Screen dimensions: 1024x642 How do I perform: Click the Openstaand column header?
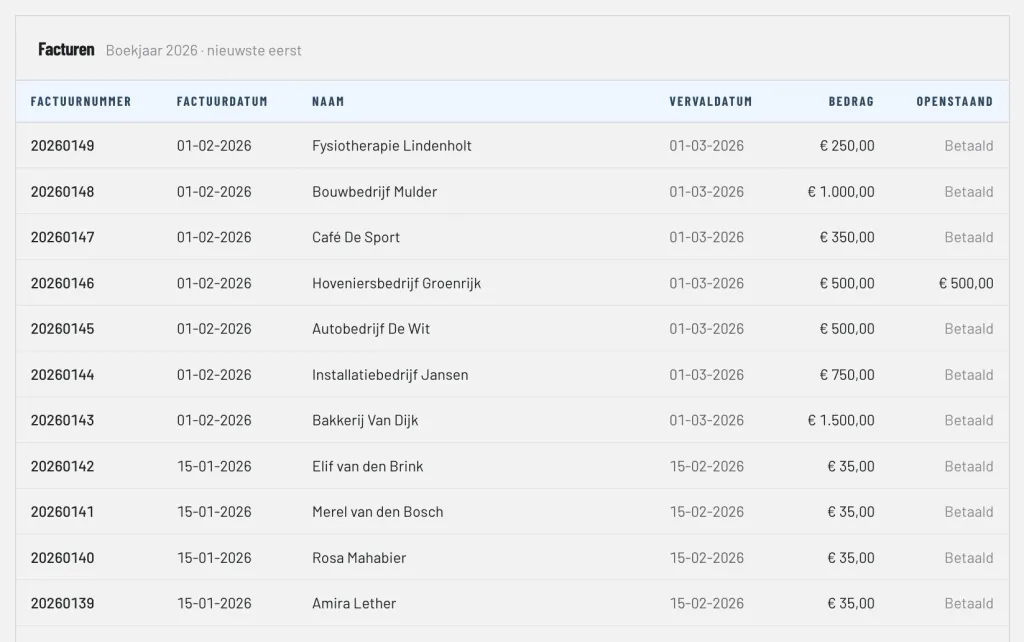click(x=955, y=101)
